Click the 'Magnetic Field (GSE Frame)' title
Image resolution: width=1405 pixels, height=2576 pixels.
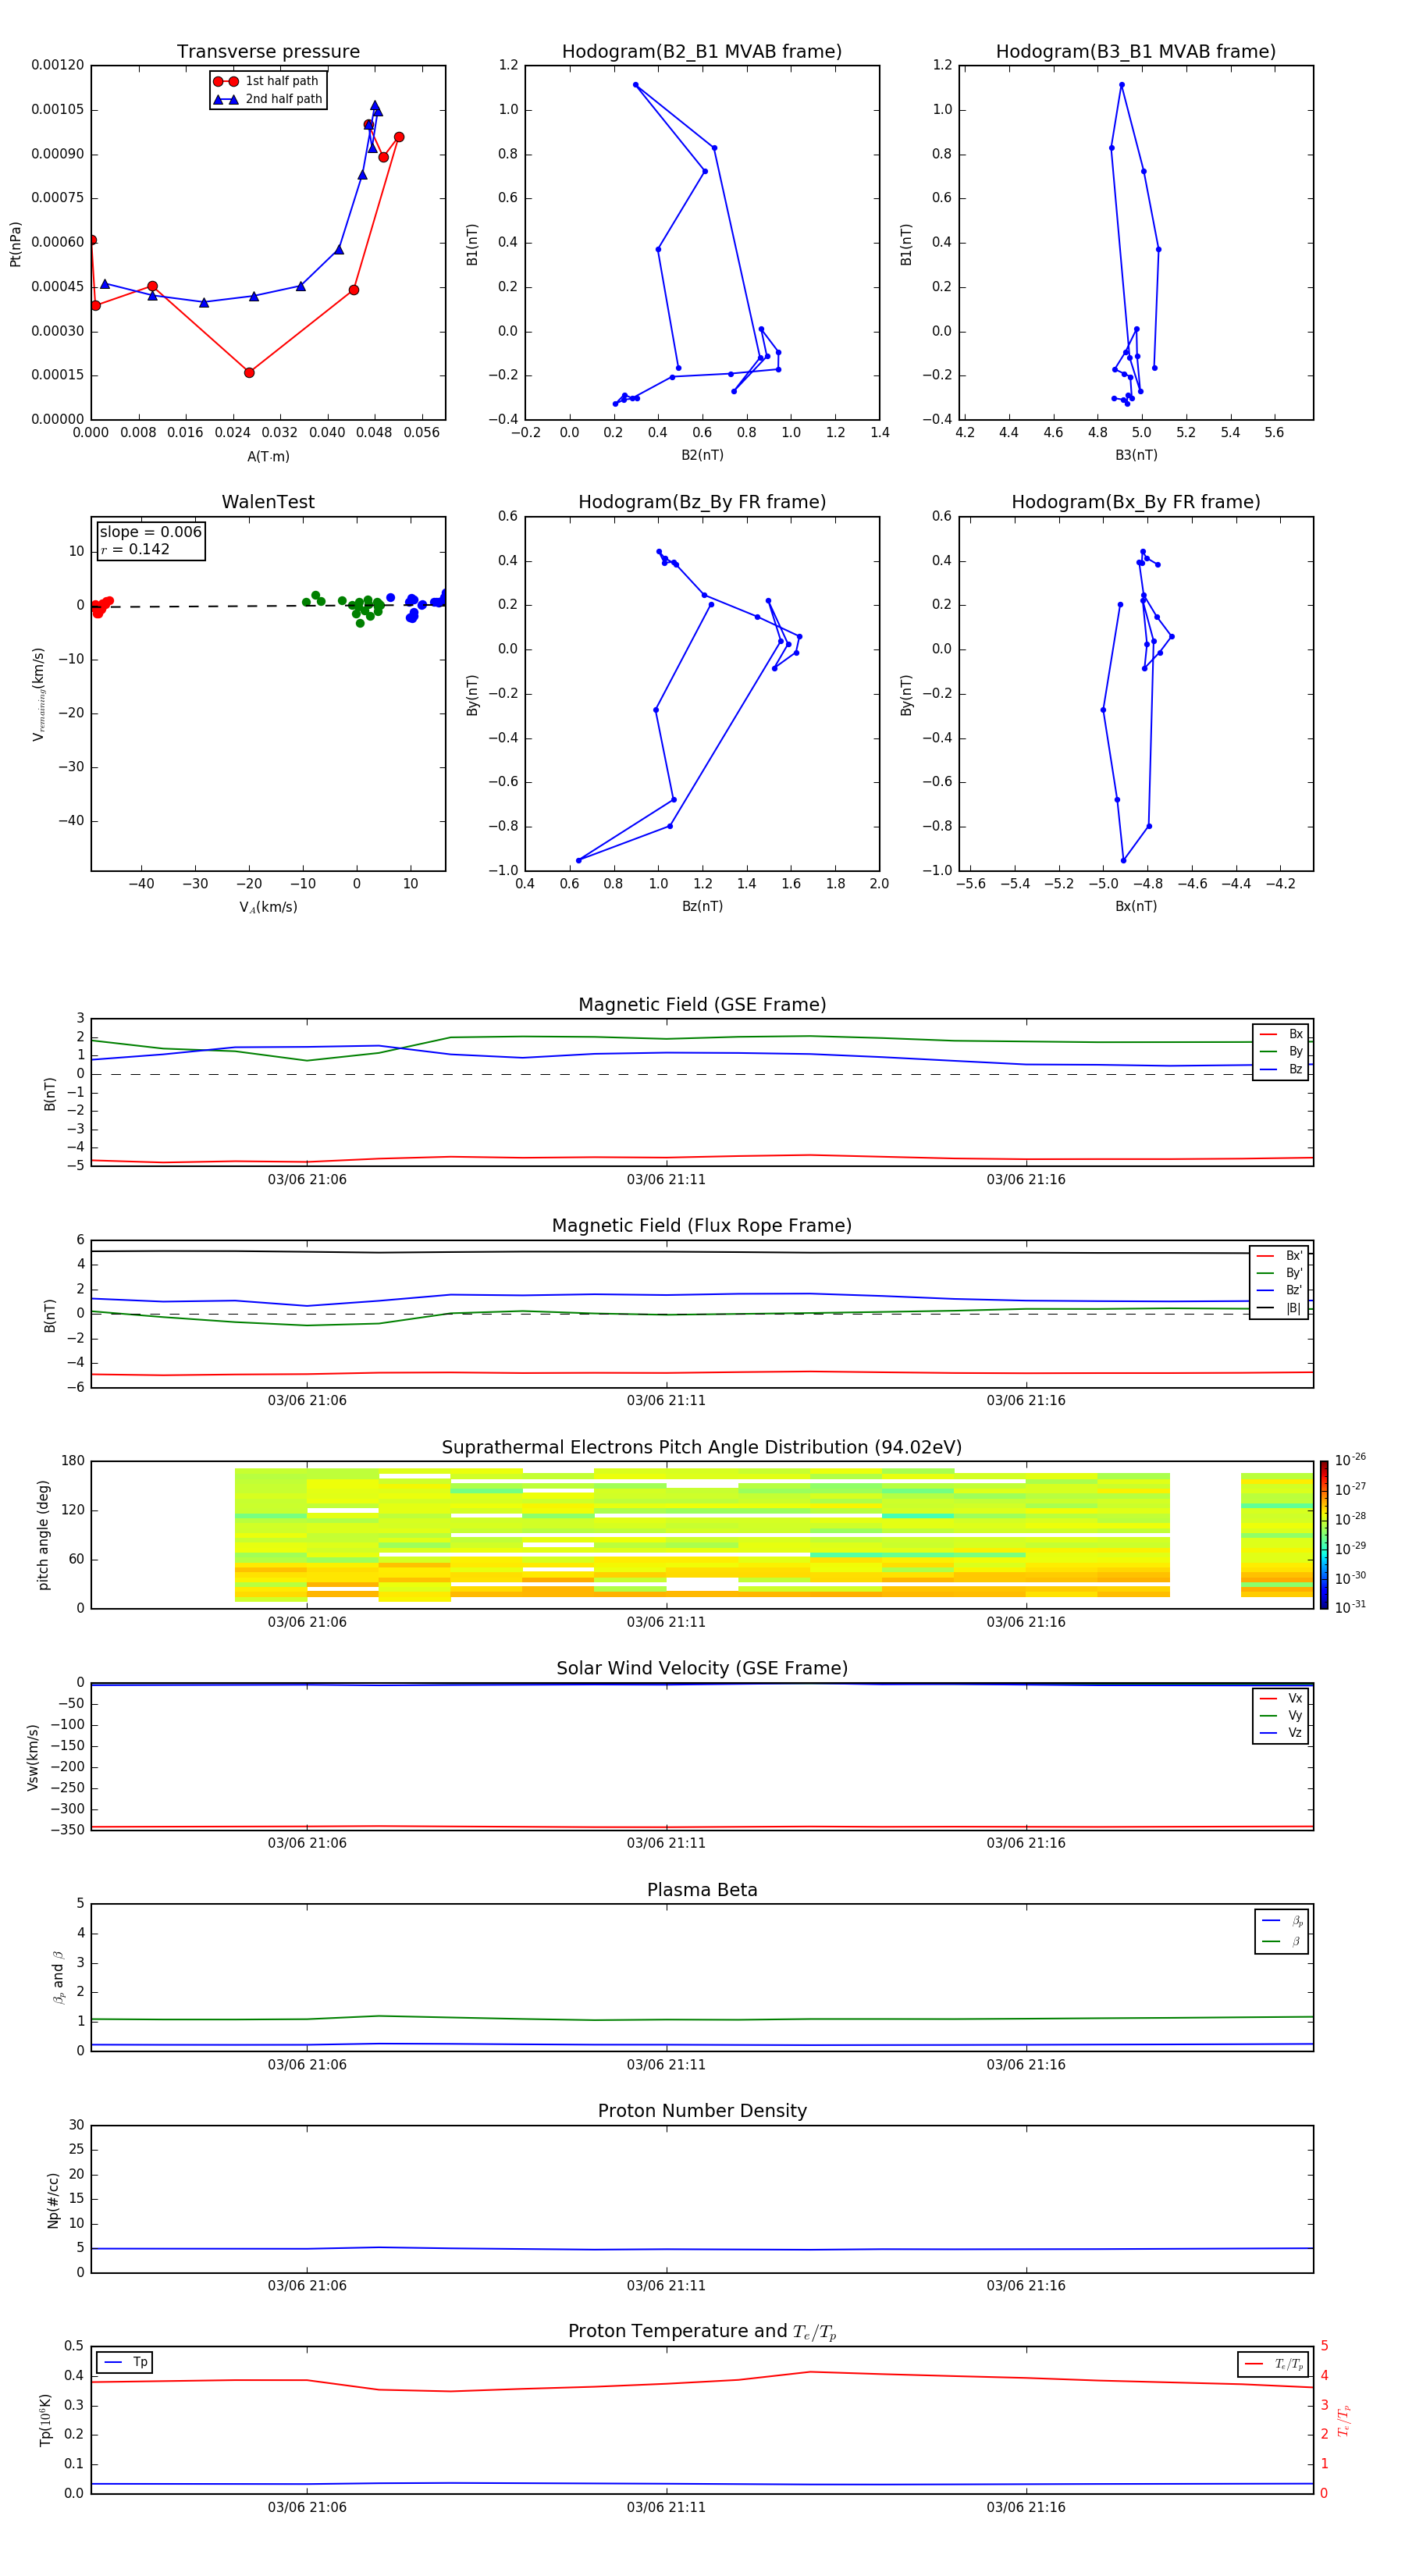coord(702,1005)
